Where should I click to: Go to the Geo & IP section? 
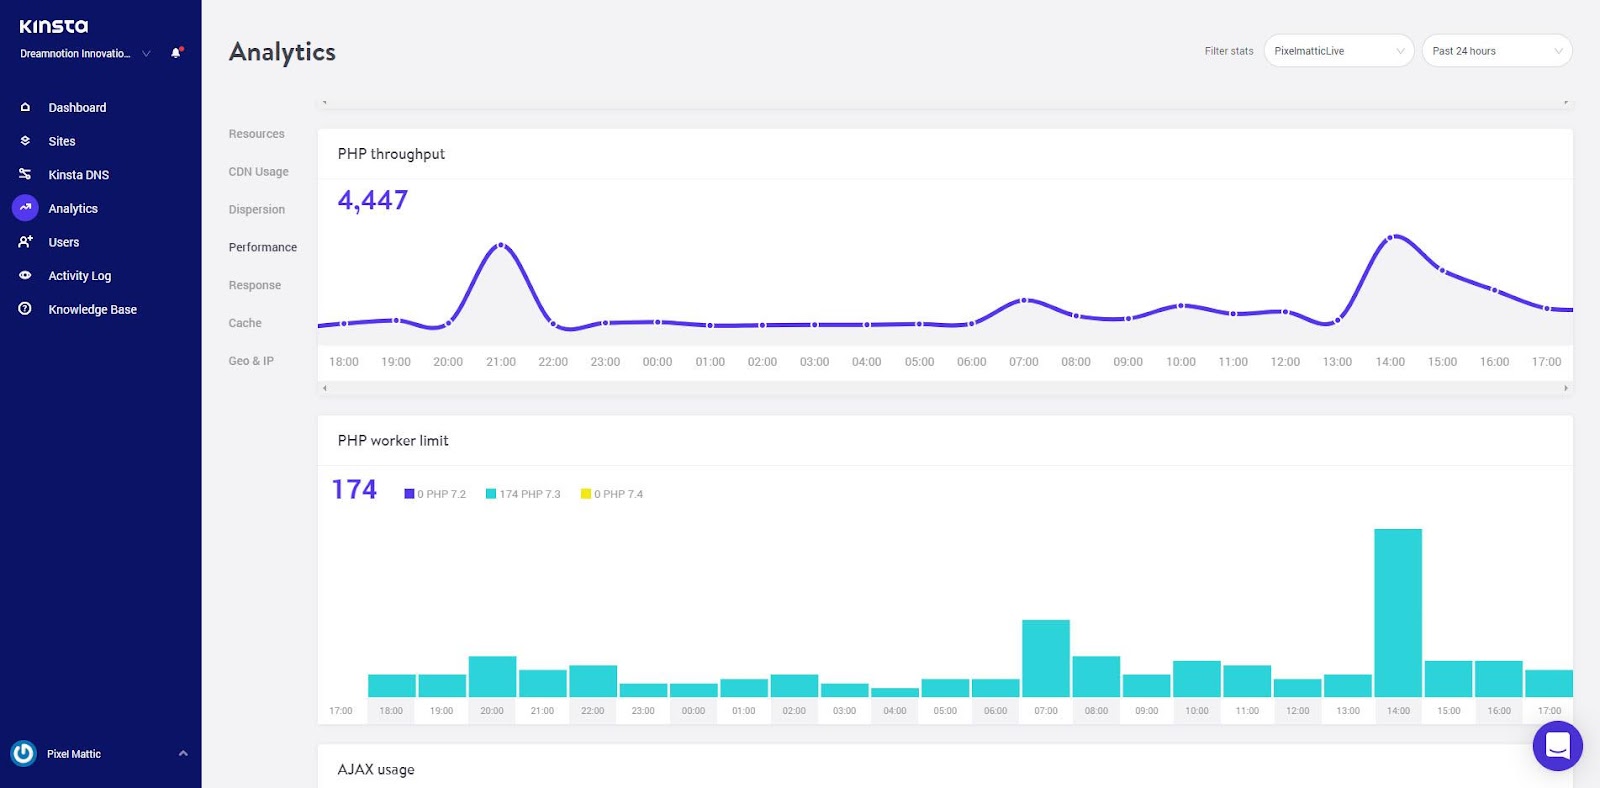251,361
